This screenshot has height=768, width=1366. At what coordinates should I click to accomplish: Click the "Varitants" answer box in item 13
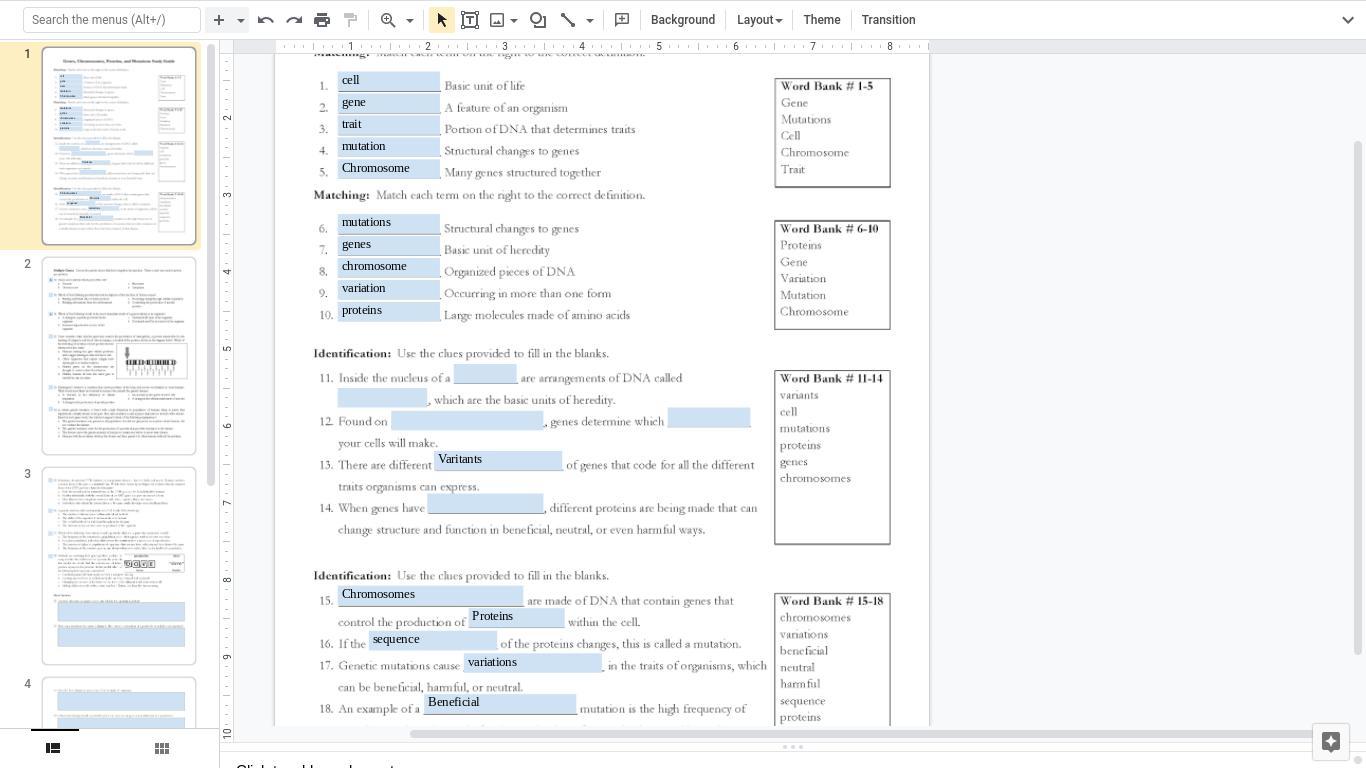[x=498, y=461]
